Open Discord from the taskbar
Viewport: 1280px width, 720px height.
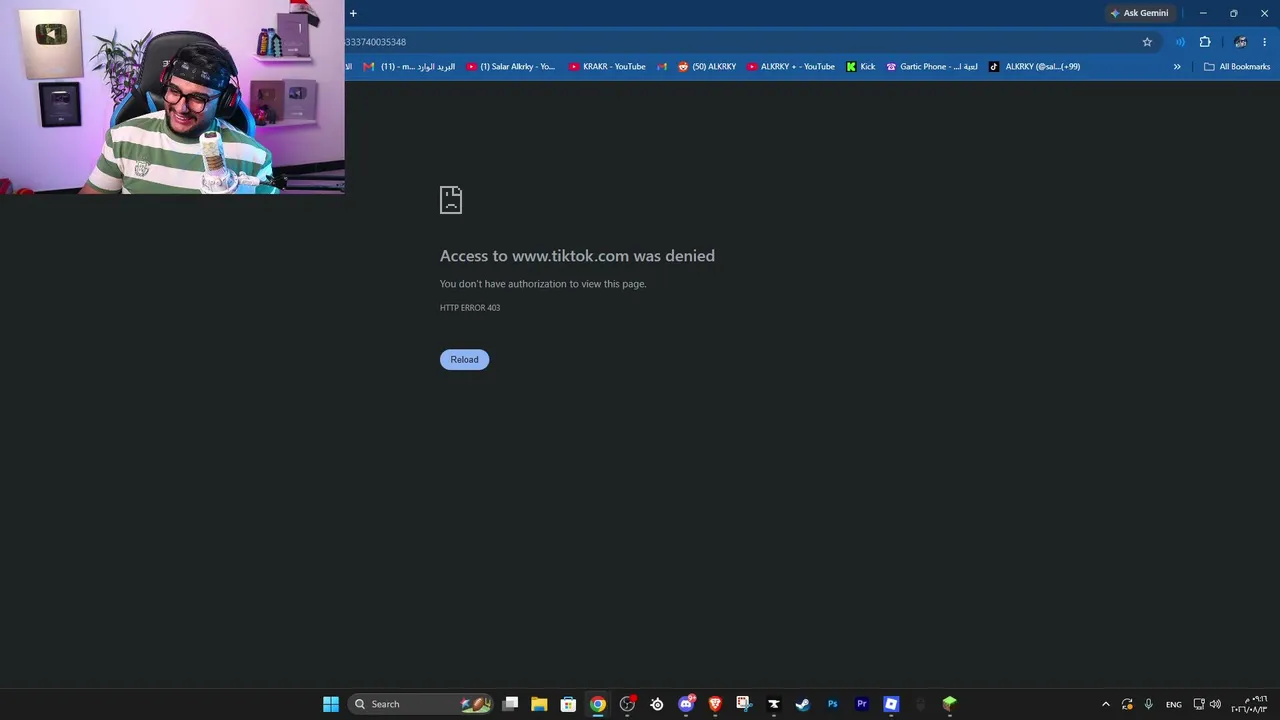[x=686, y=704]
